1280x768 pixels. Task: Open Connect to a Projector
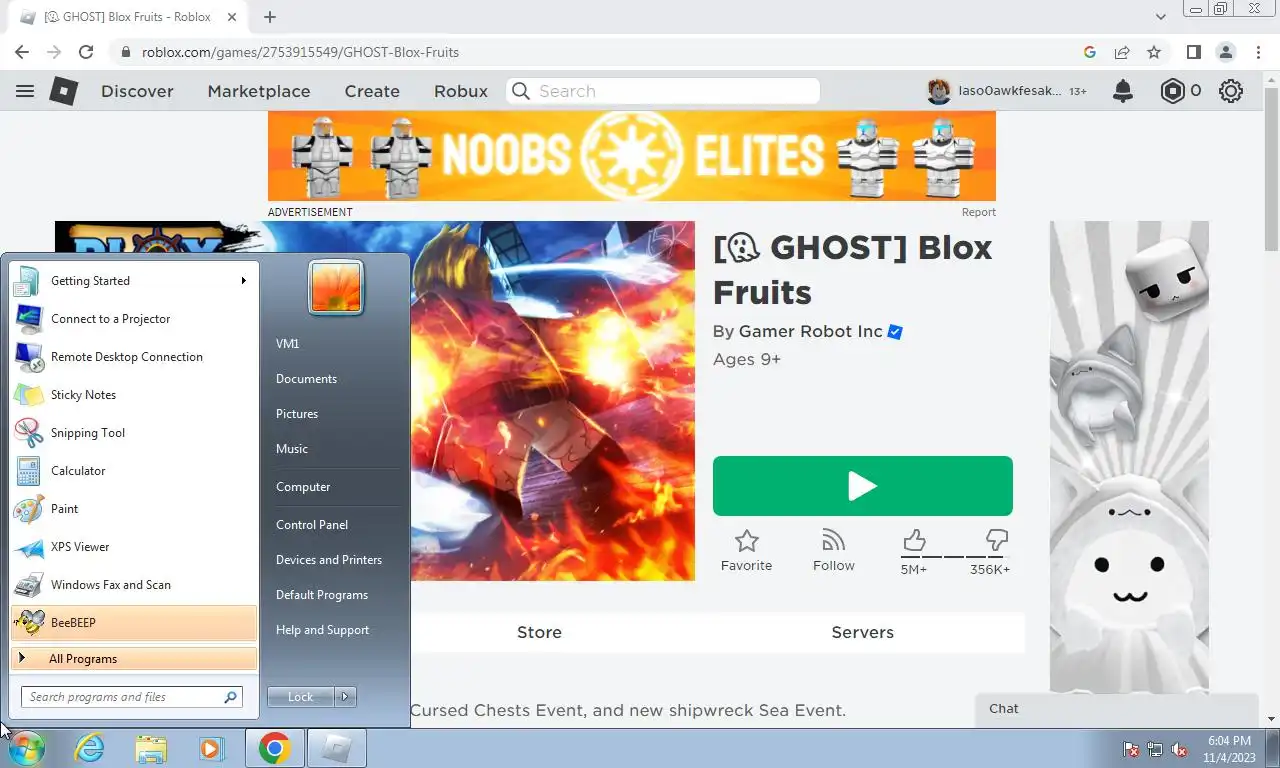(x=134, y=319)
